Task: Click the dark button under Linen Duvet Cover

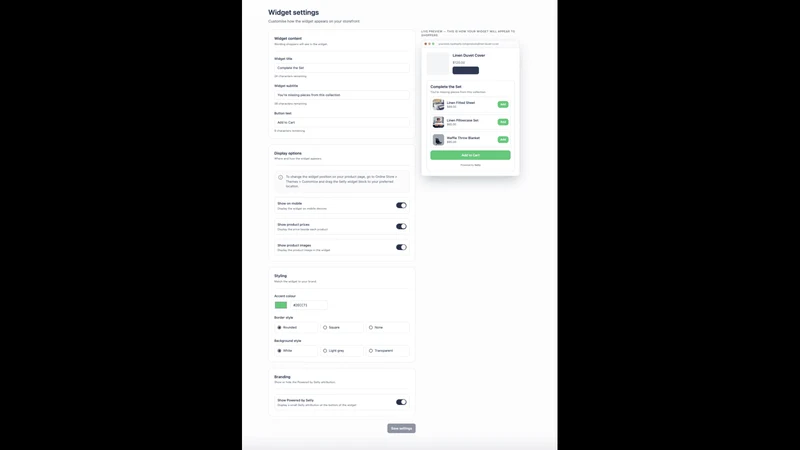Action: pos(465,70)
